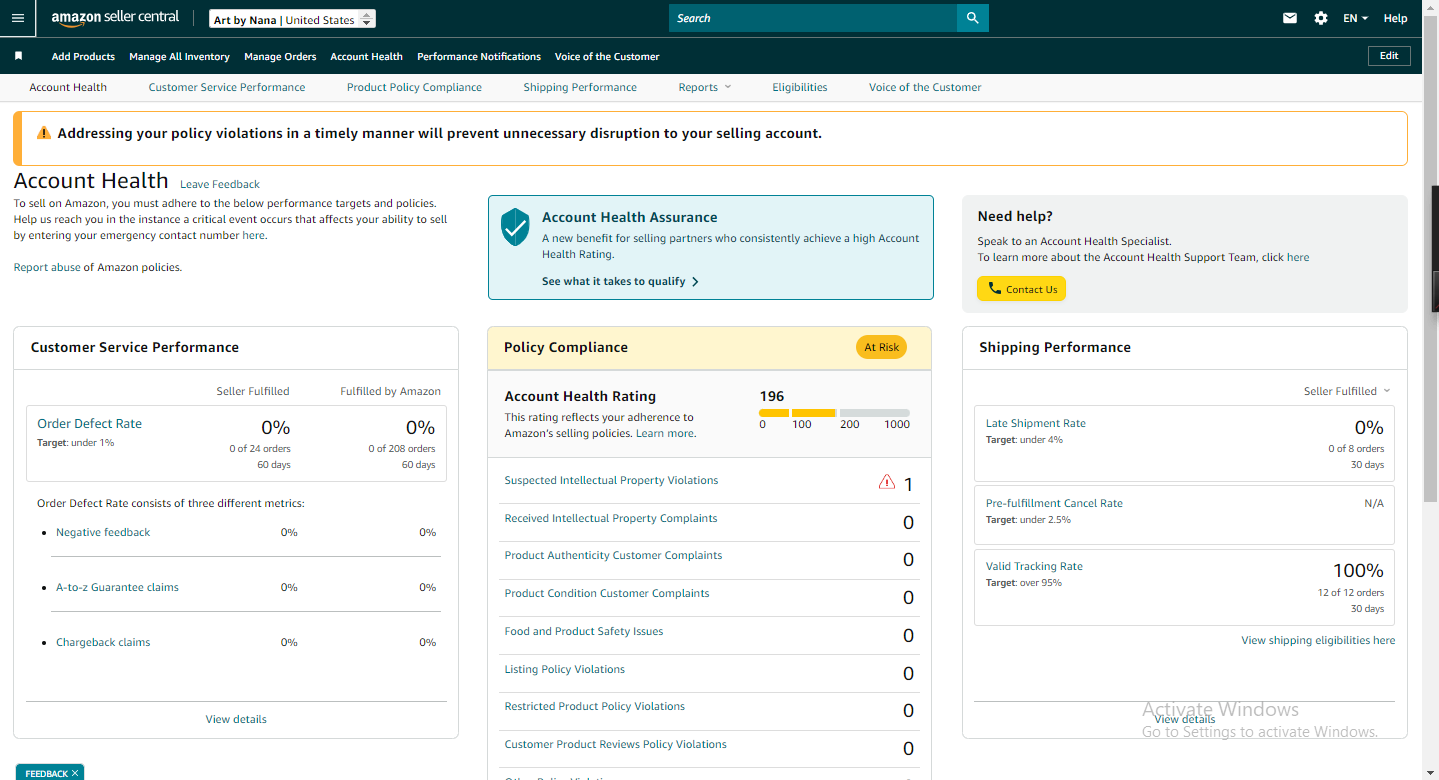
Task: Click the red warning triangle beside IP violations
Action: [x=887, y=482]
